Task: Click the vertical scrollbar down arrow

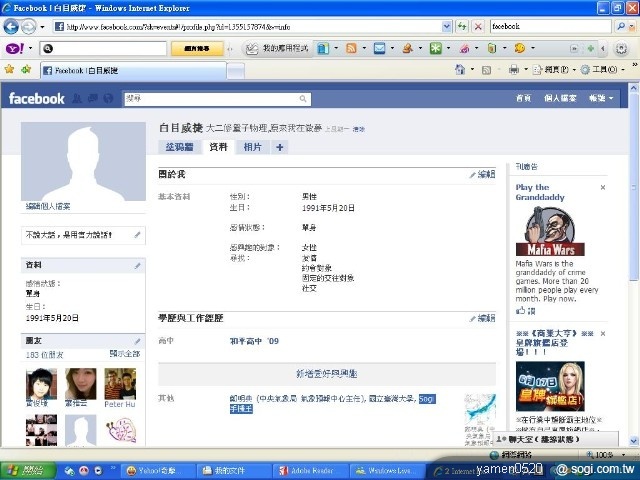Action: coord(633,441)
